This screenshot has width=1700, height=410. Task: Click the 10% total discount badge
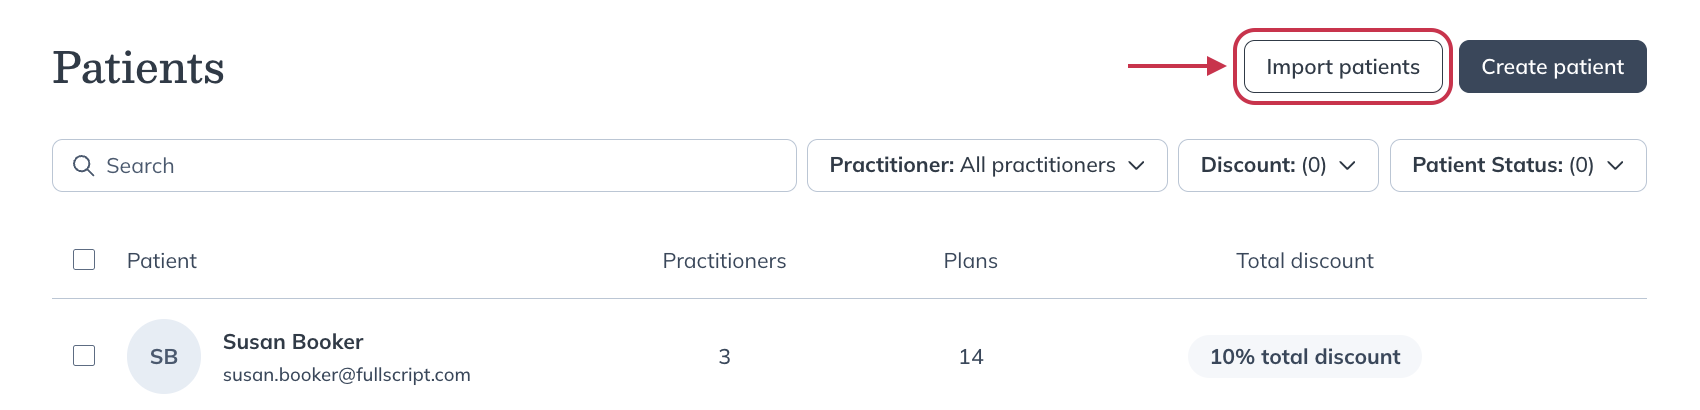[x=1305, y=357]
